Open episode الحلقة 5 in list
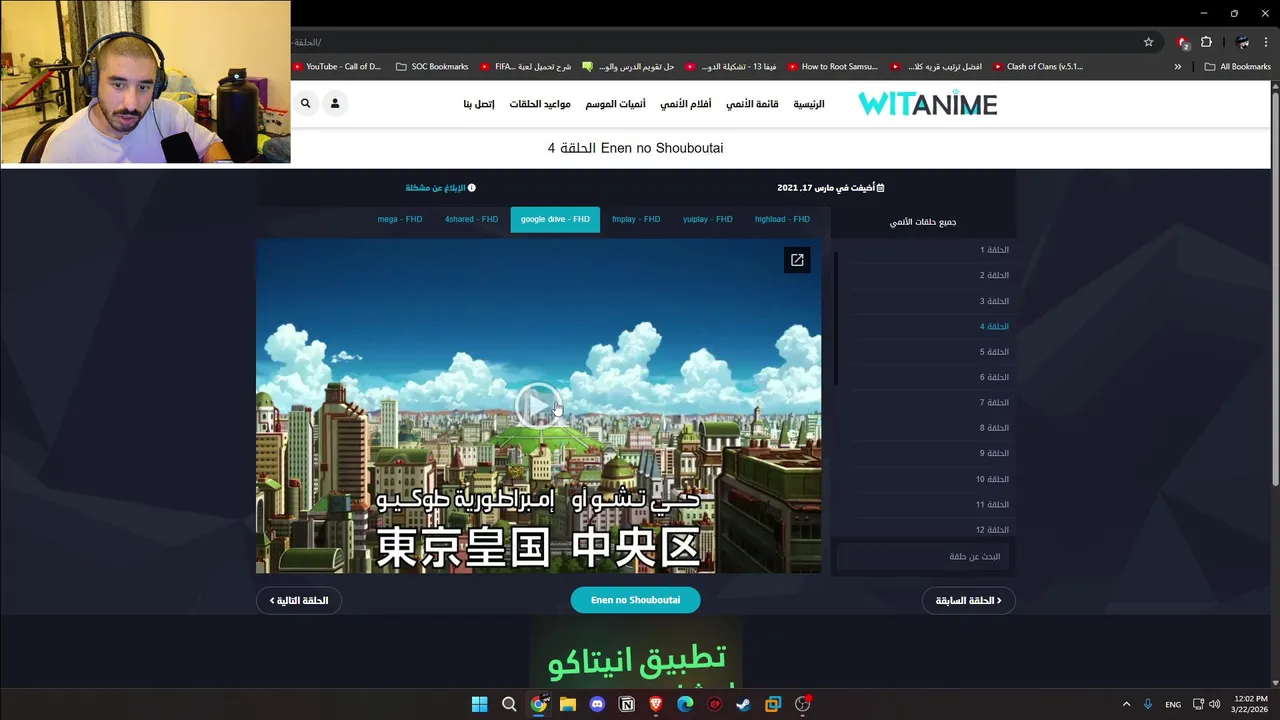 (994, 352)
